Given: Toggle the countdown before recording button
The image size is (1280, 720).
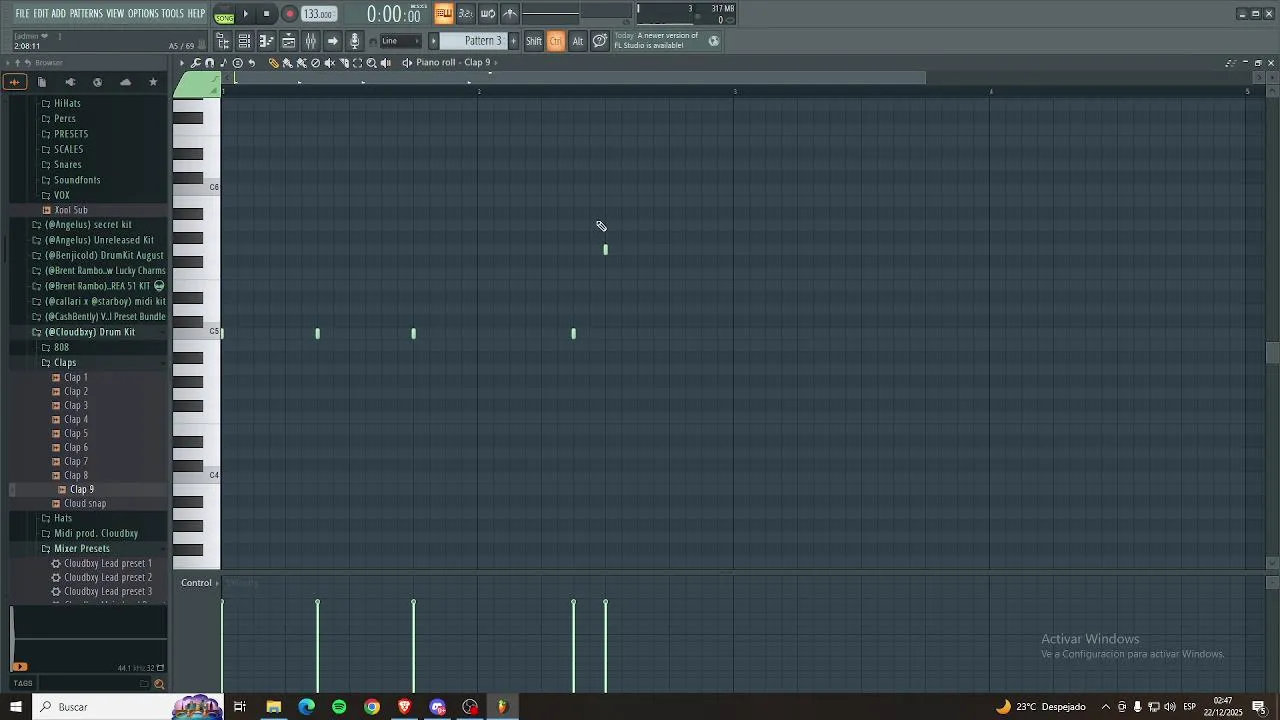Looking at the screenshot, I should tap(466, 14).
